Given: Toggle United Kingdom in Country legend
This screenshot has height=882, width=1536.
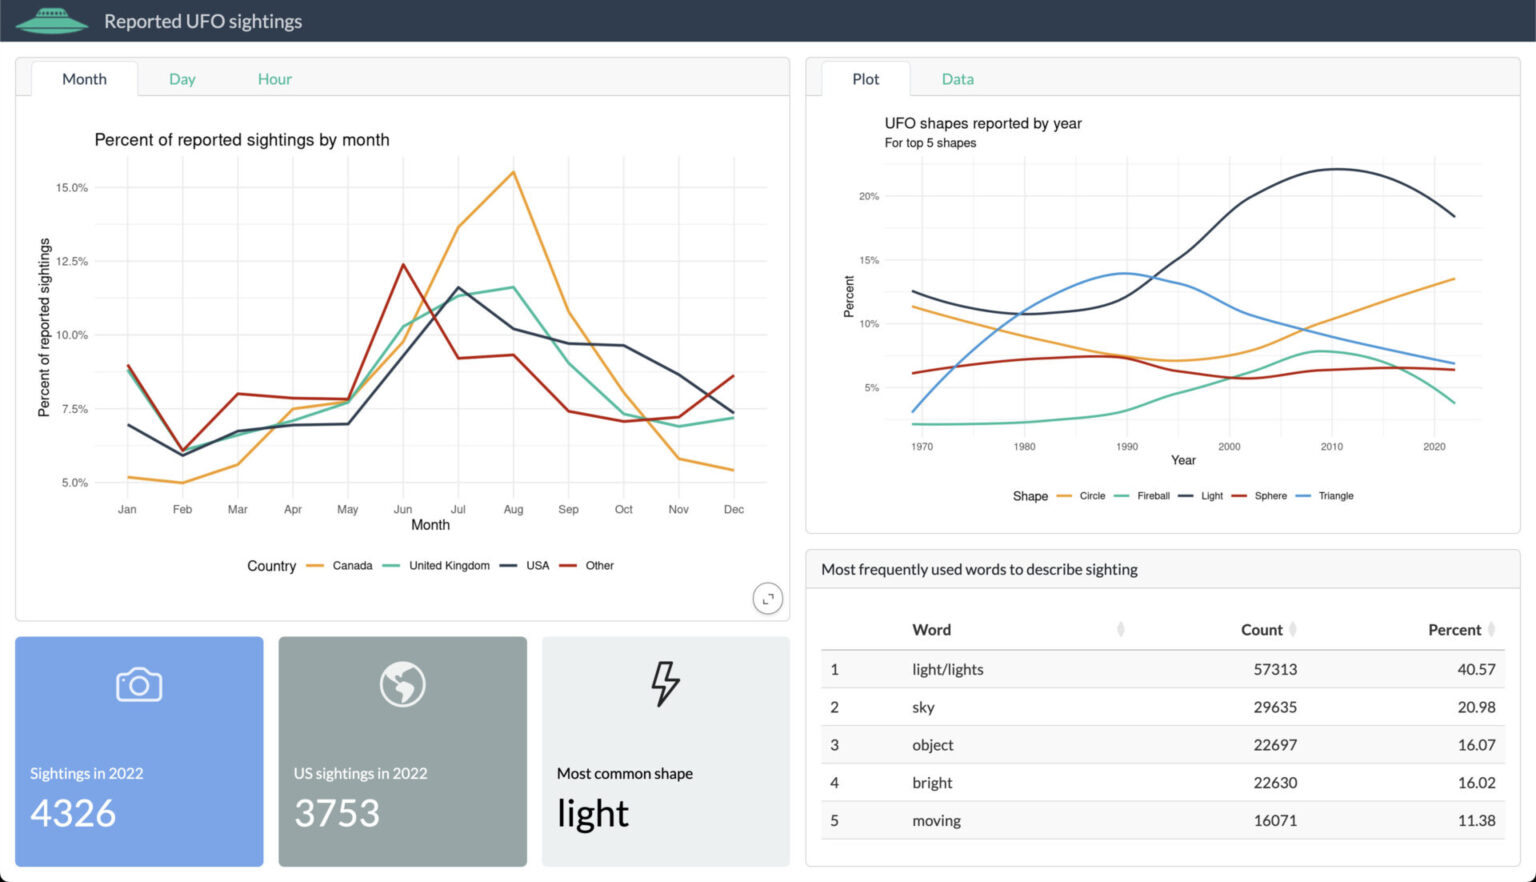Looking at the screenshot, I should (x=447, y=565).
